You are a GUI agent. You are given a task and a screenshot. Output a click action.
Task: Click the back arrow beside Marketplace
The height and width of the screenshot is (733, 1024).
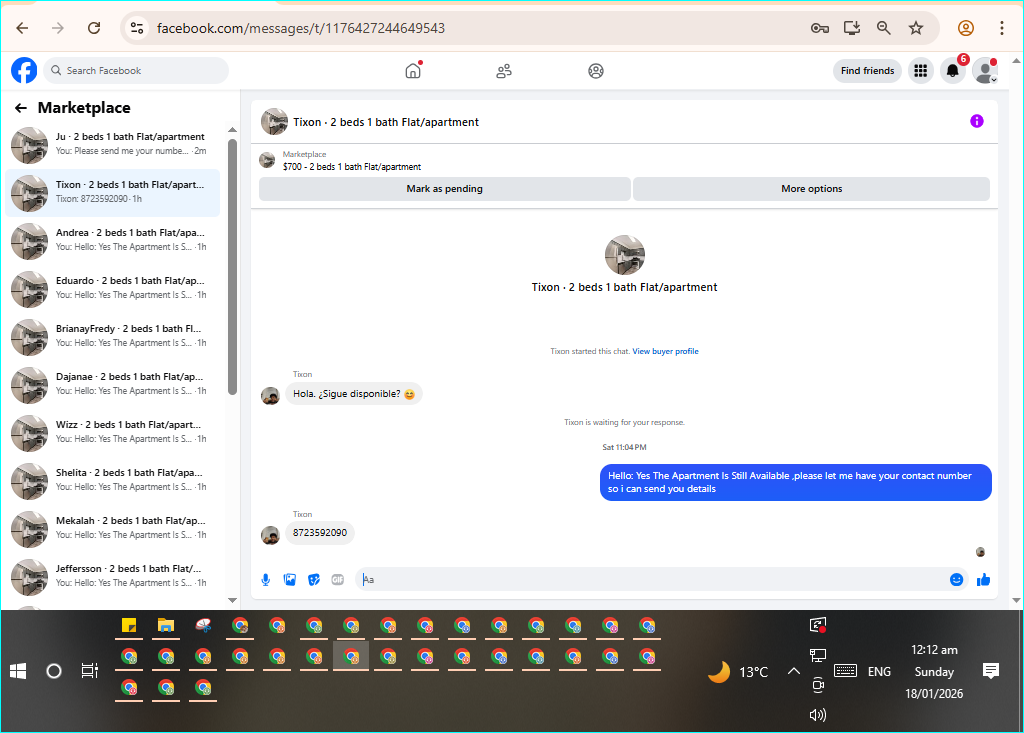[x=21, y=108]
